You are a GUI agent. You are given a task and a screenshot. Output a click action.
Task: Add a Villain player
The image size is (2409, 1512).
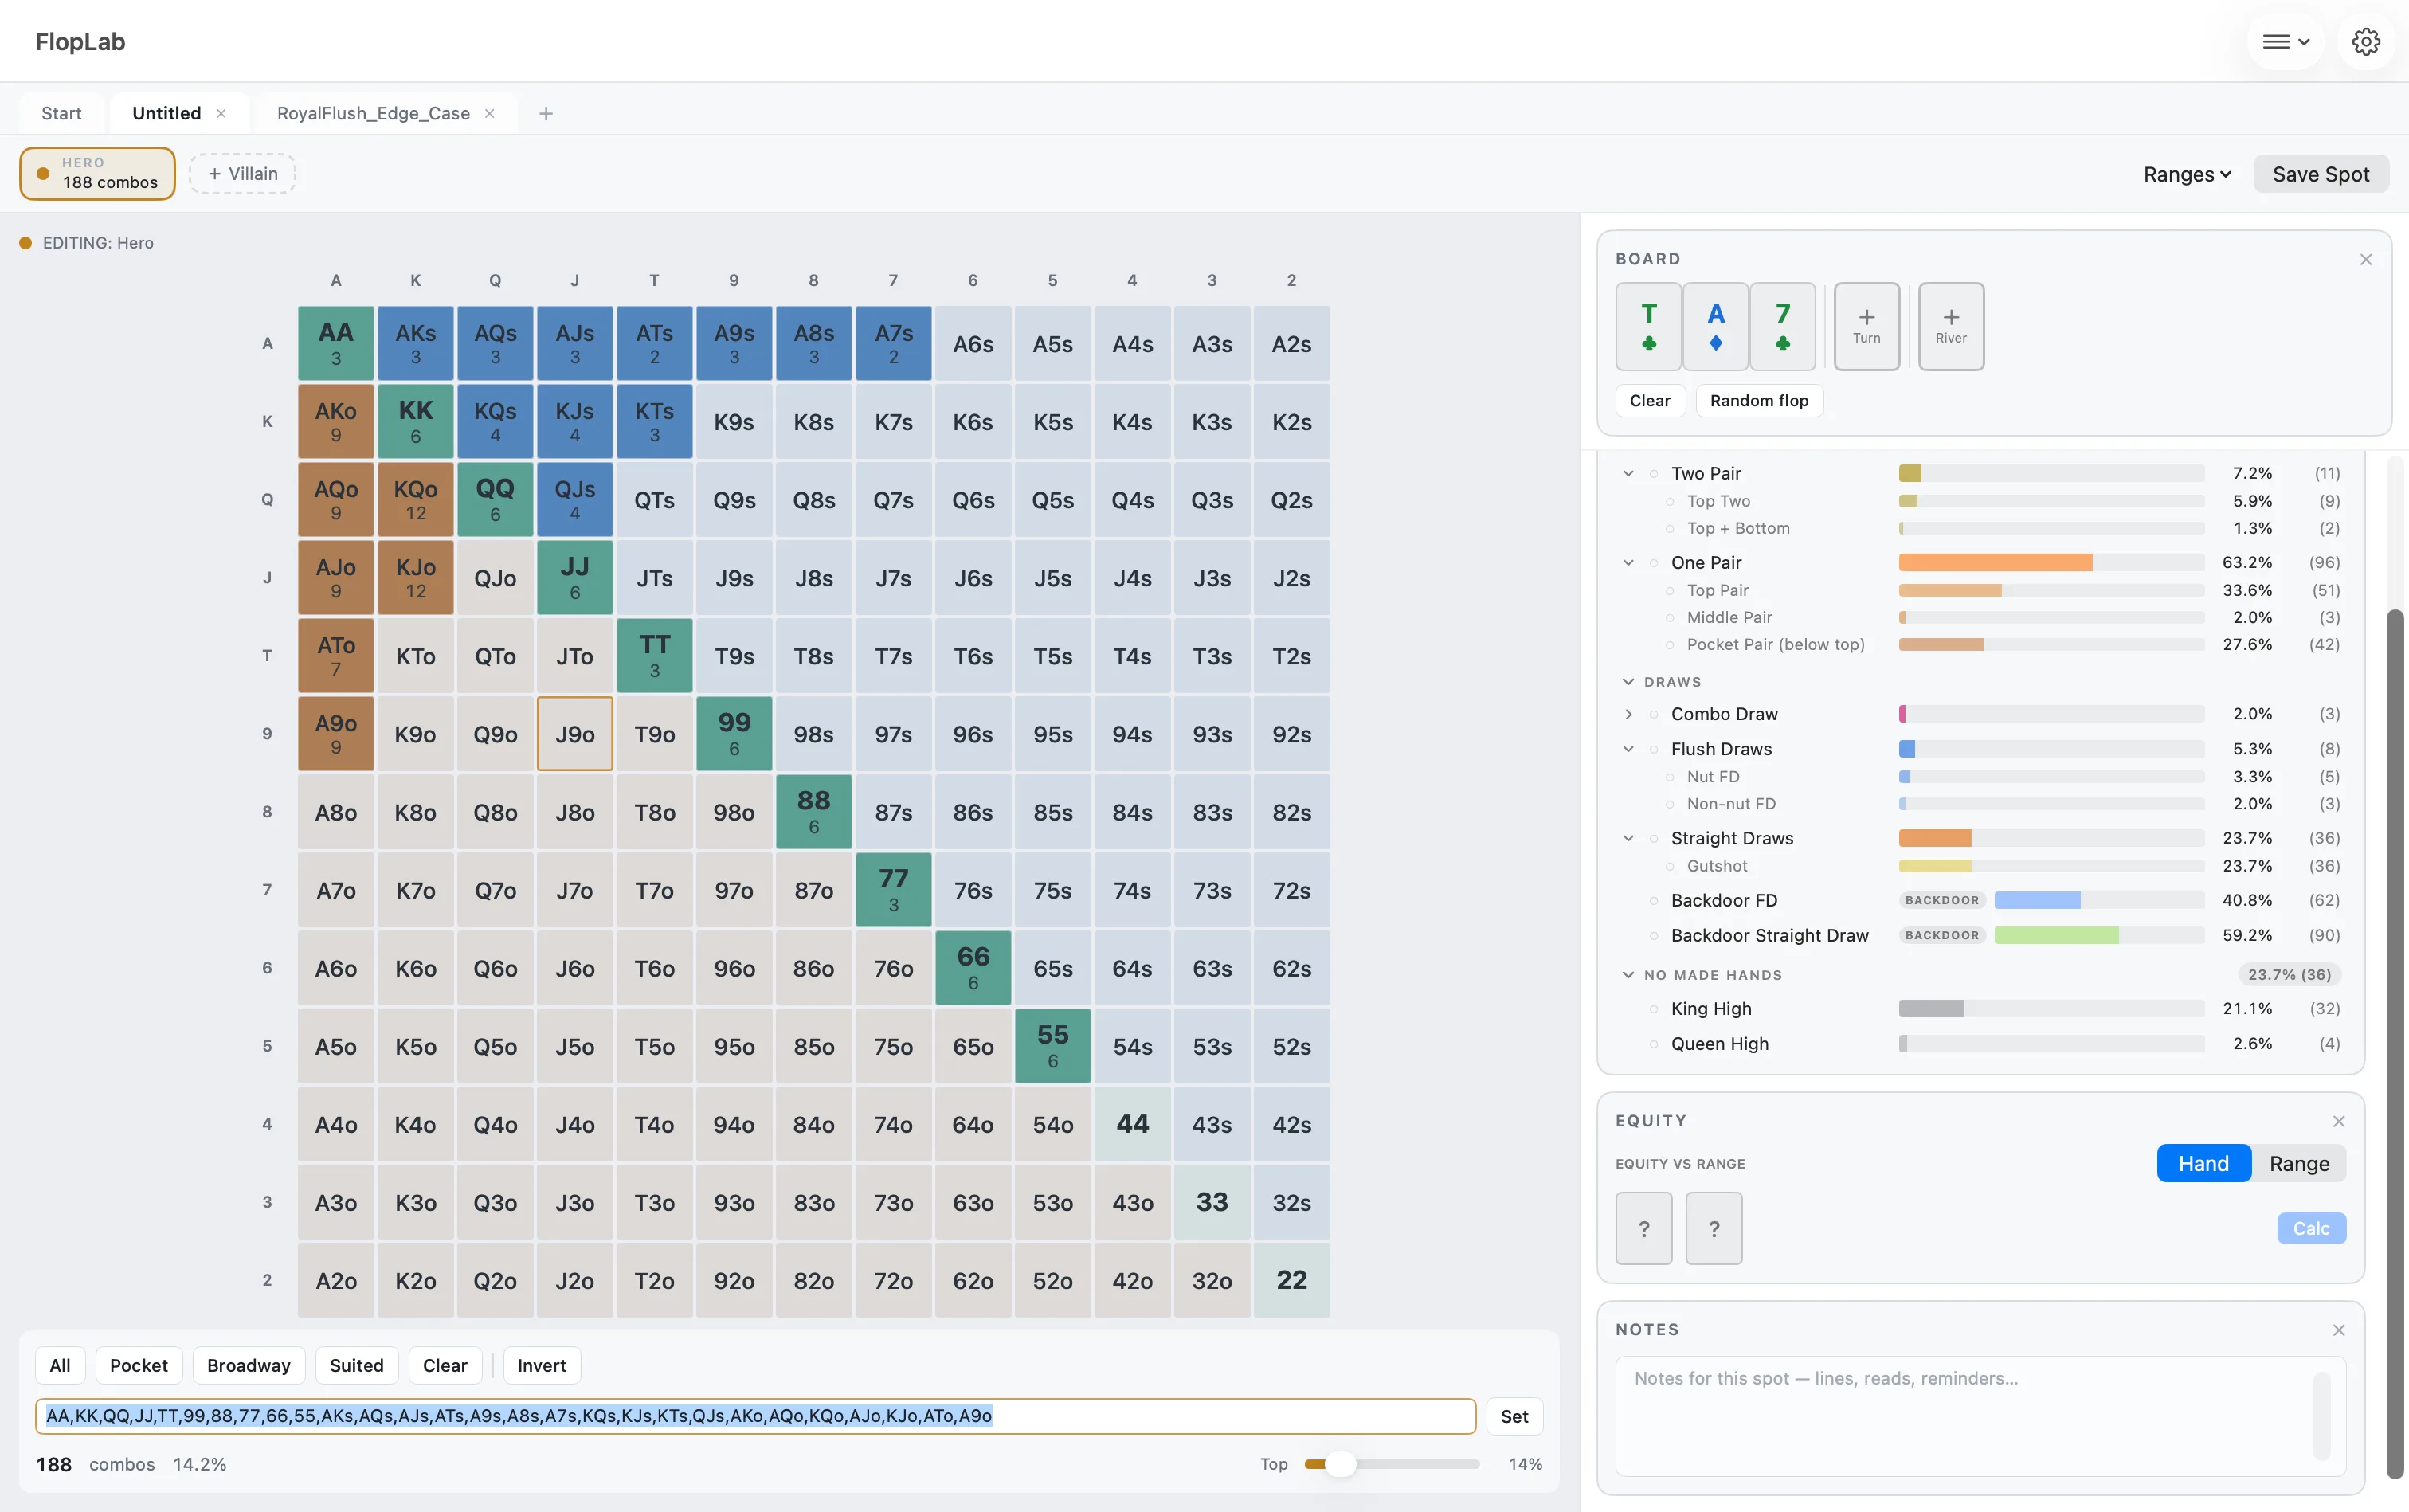point(242,174)
